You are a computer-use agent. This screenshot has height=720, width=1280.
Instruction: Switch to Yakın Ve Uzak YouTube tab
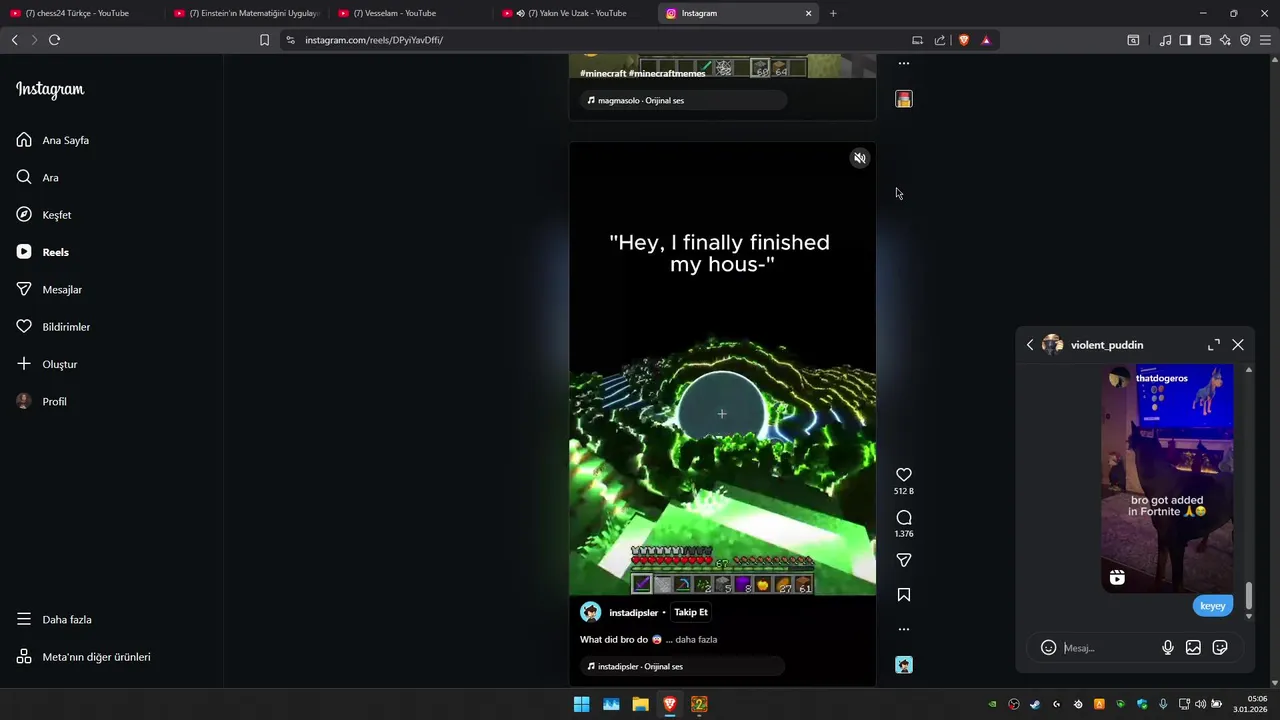pos(575,13)
